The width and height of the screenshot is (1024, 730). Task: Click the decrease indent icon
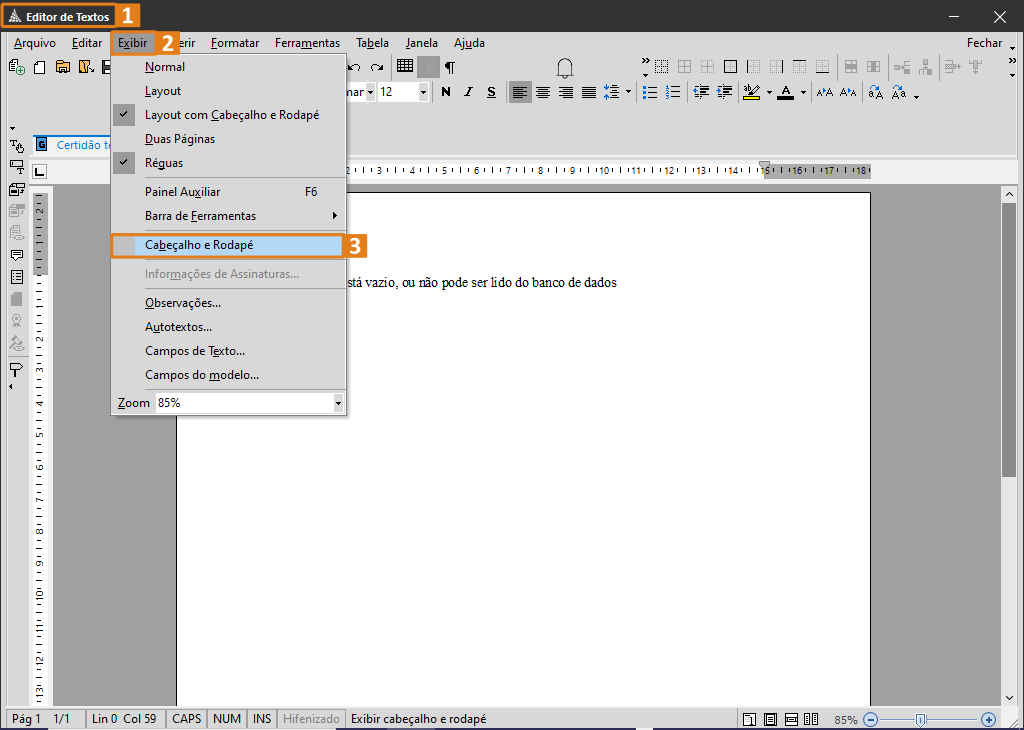(701, 92)
